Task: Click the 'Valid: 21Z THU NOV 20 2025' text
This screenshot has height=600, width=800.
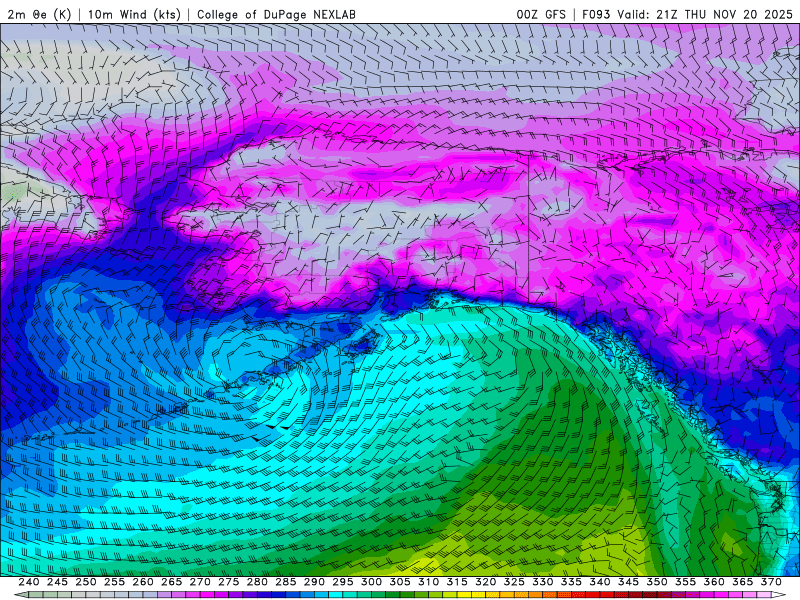Action: 705,14
